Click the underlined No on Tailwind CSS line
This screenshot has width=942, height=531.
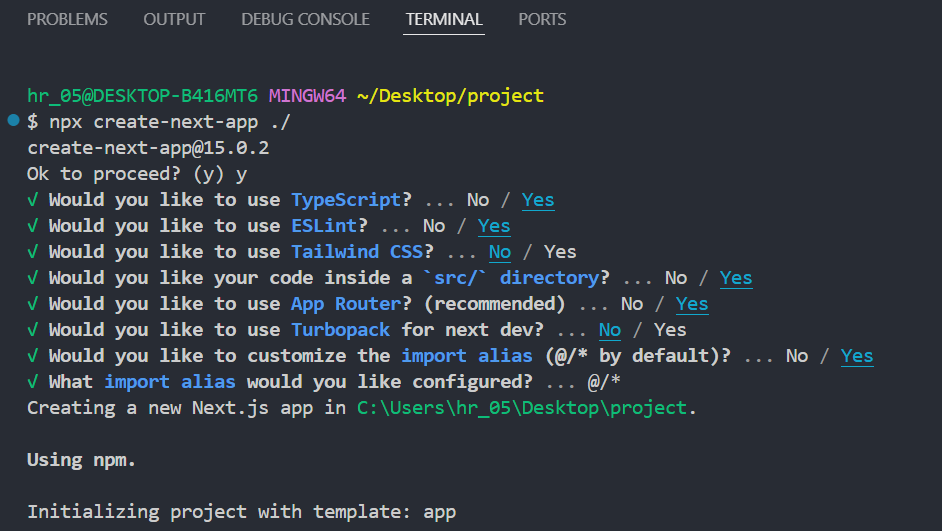[x=500, y=252]
